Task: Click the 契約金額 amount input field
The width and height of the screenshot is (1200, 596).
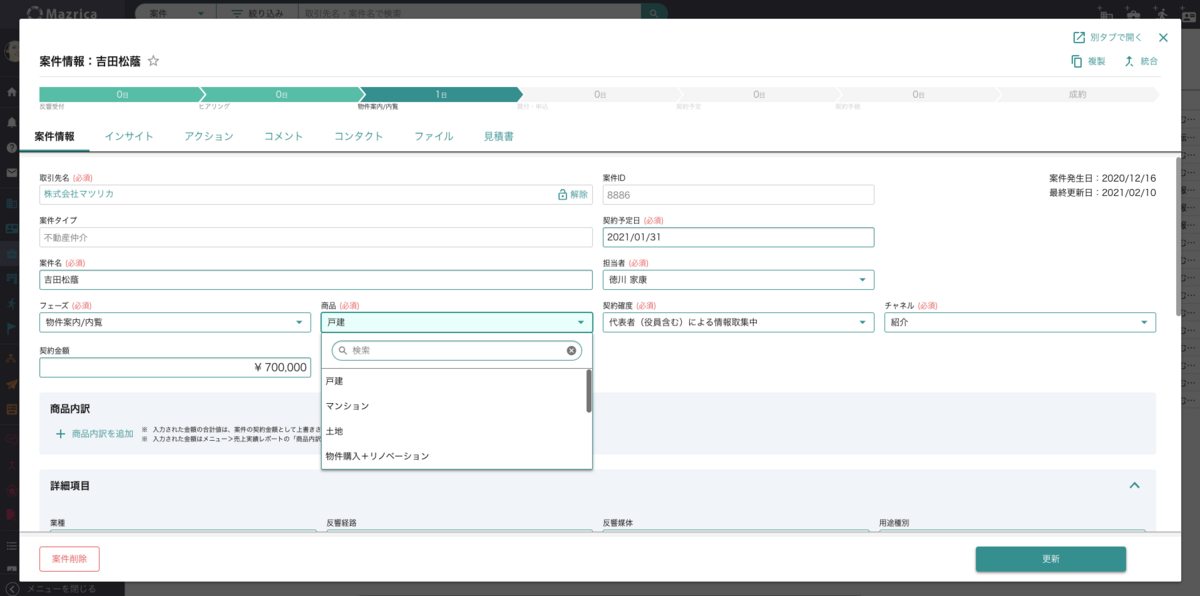Action: (x=175, y=368)
